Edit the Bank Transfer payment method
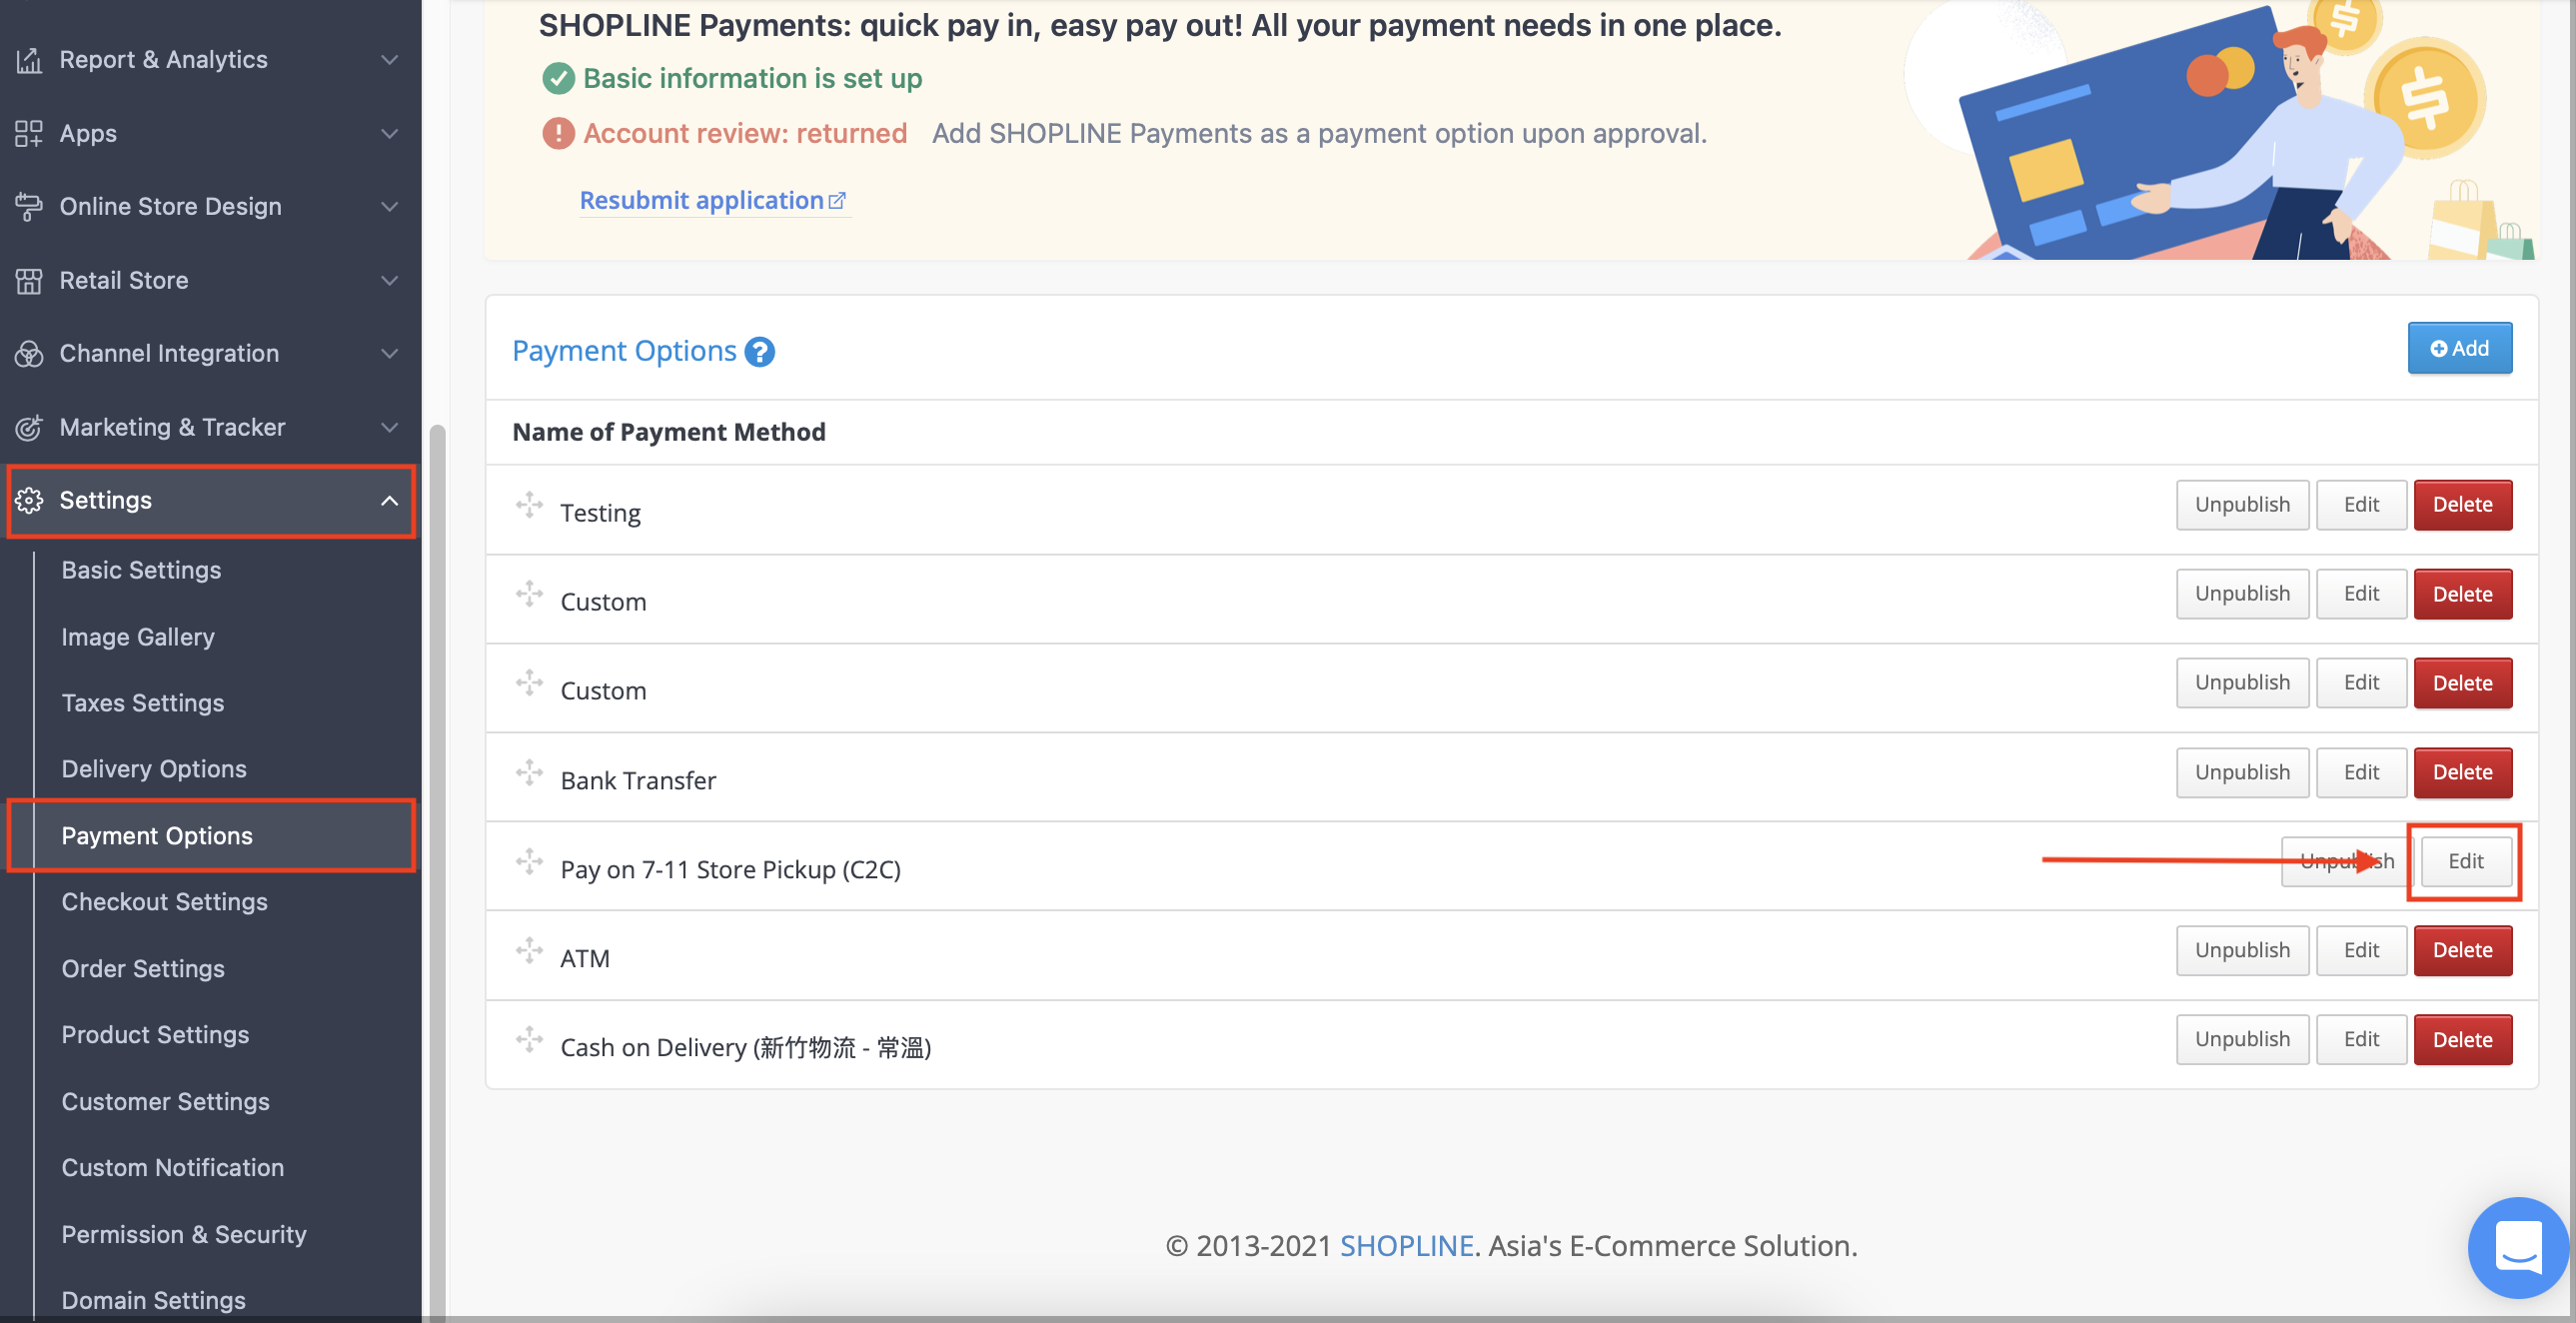This screenshot has width=2576, height=1323. coord(2361,772)
